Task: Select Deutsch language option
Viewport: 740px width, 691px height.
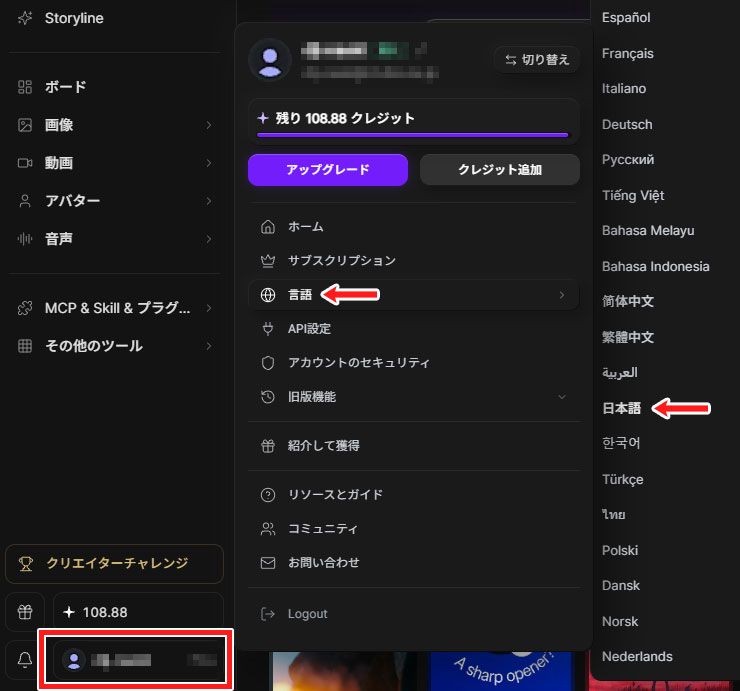Action: pos(627,125)
